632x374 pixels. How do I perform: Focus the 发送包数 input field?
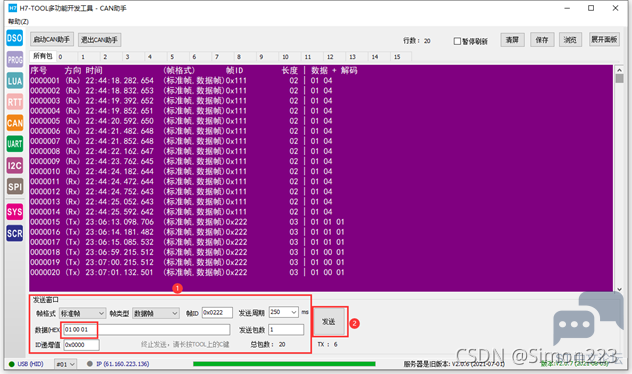(286, 330)
